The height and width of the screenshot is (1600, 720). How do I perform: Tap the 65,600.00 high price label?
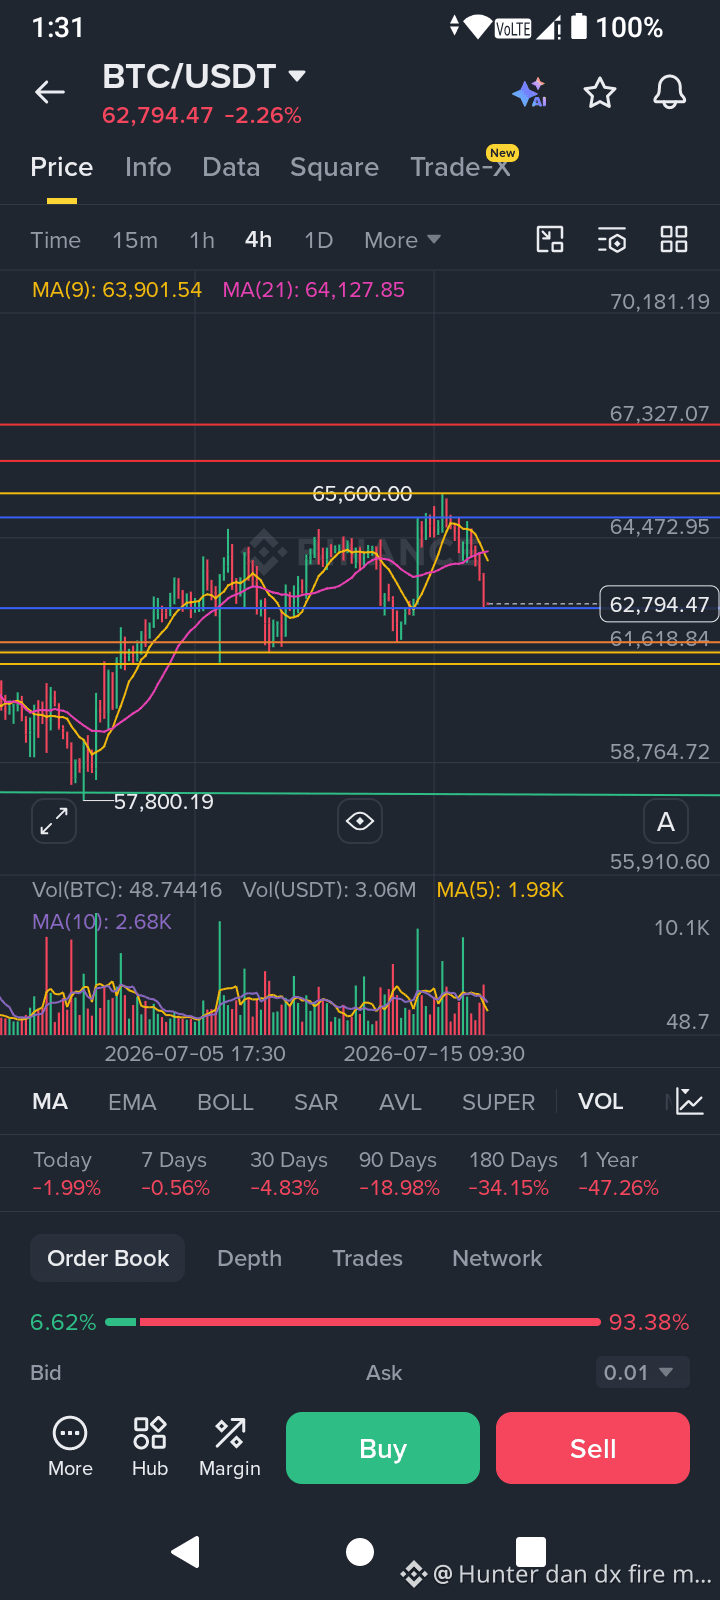(362, 494)
